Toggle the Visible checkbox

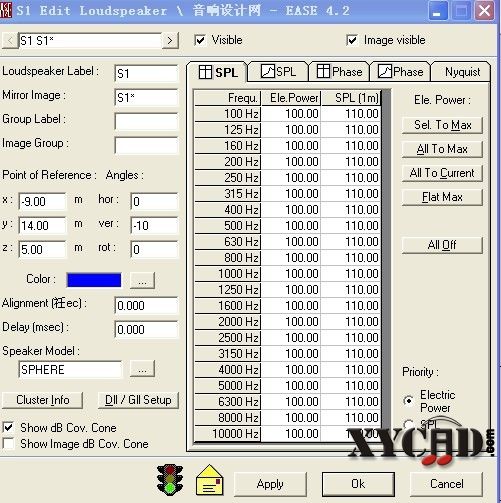[200, 40]
